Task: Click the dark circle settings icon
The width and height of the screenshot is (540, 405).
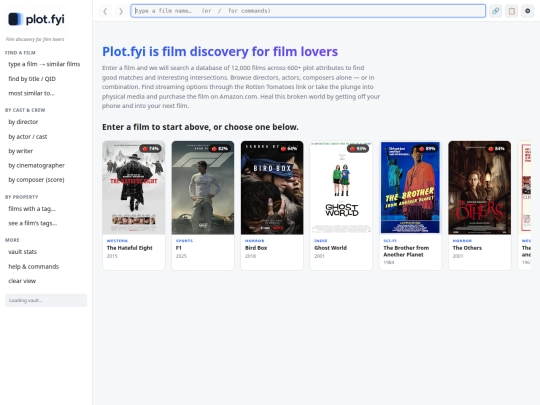Action: pyautogui.click(x=527, y=11)
